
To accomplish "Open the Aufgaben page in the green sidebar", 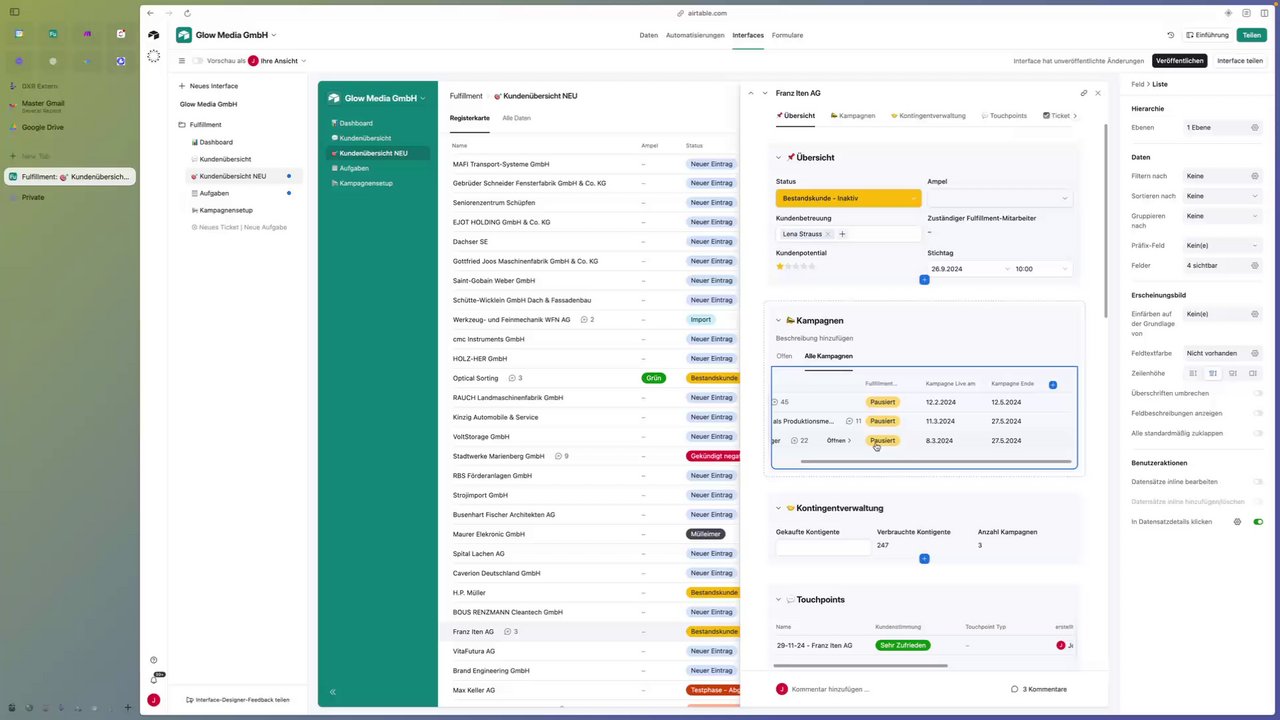I will [354, 168].
